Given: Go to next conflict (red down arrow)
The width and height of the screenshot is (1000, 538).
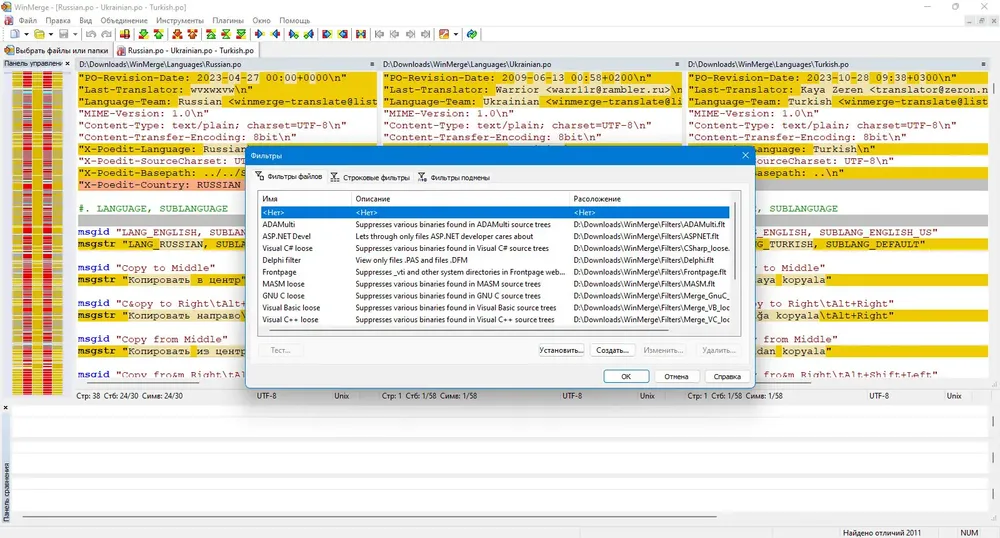Looking at the screenshot, I should pos(177,34).
